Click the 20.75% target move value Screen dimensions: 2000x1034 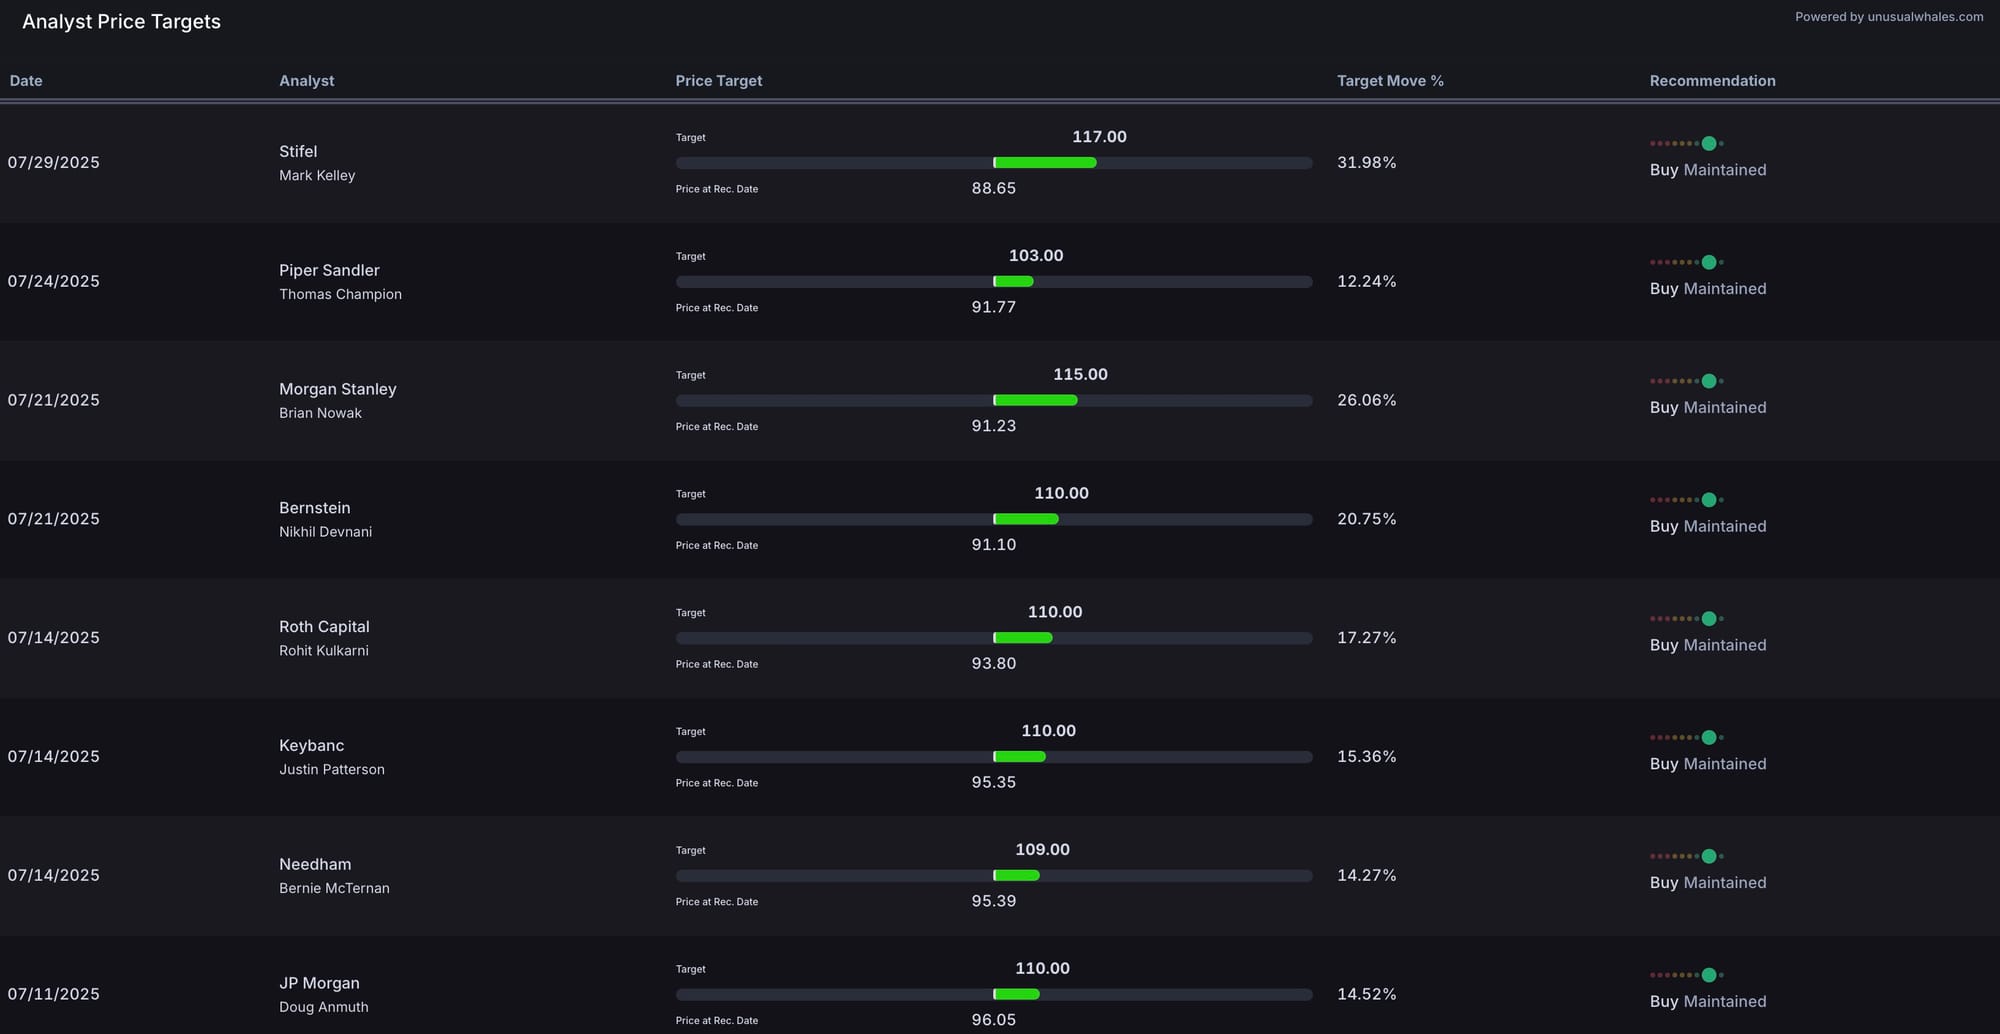pyautogui.click(x=1367, y=519)
